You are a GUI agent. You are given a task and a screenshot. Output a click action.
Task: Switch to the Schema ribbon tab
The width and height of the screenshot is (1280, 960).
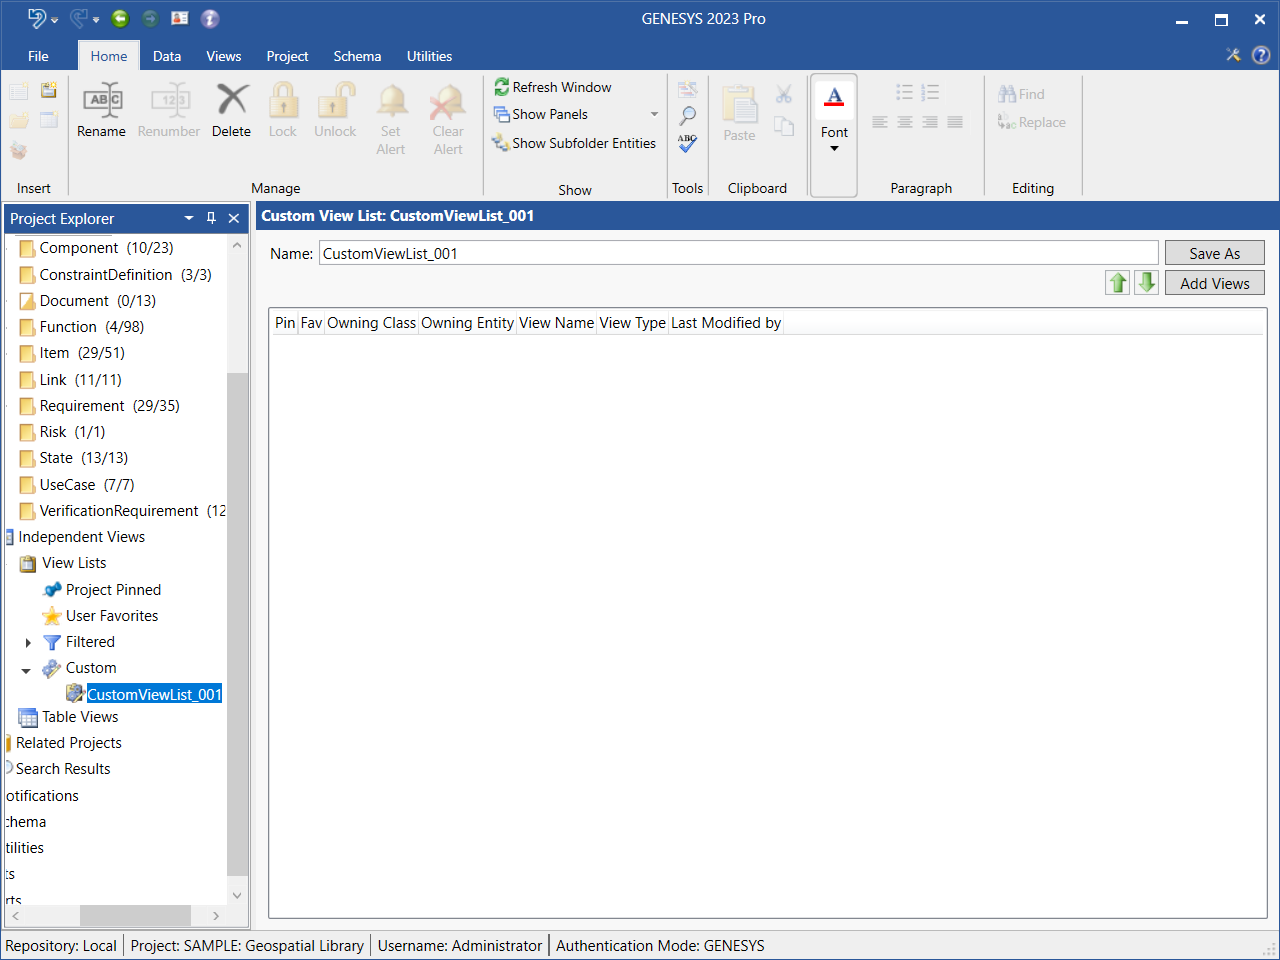(357, 56)
